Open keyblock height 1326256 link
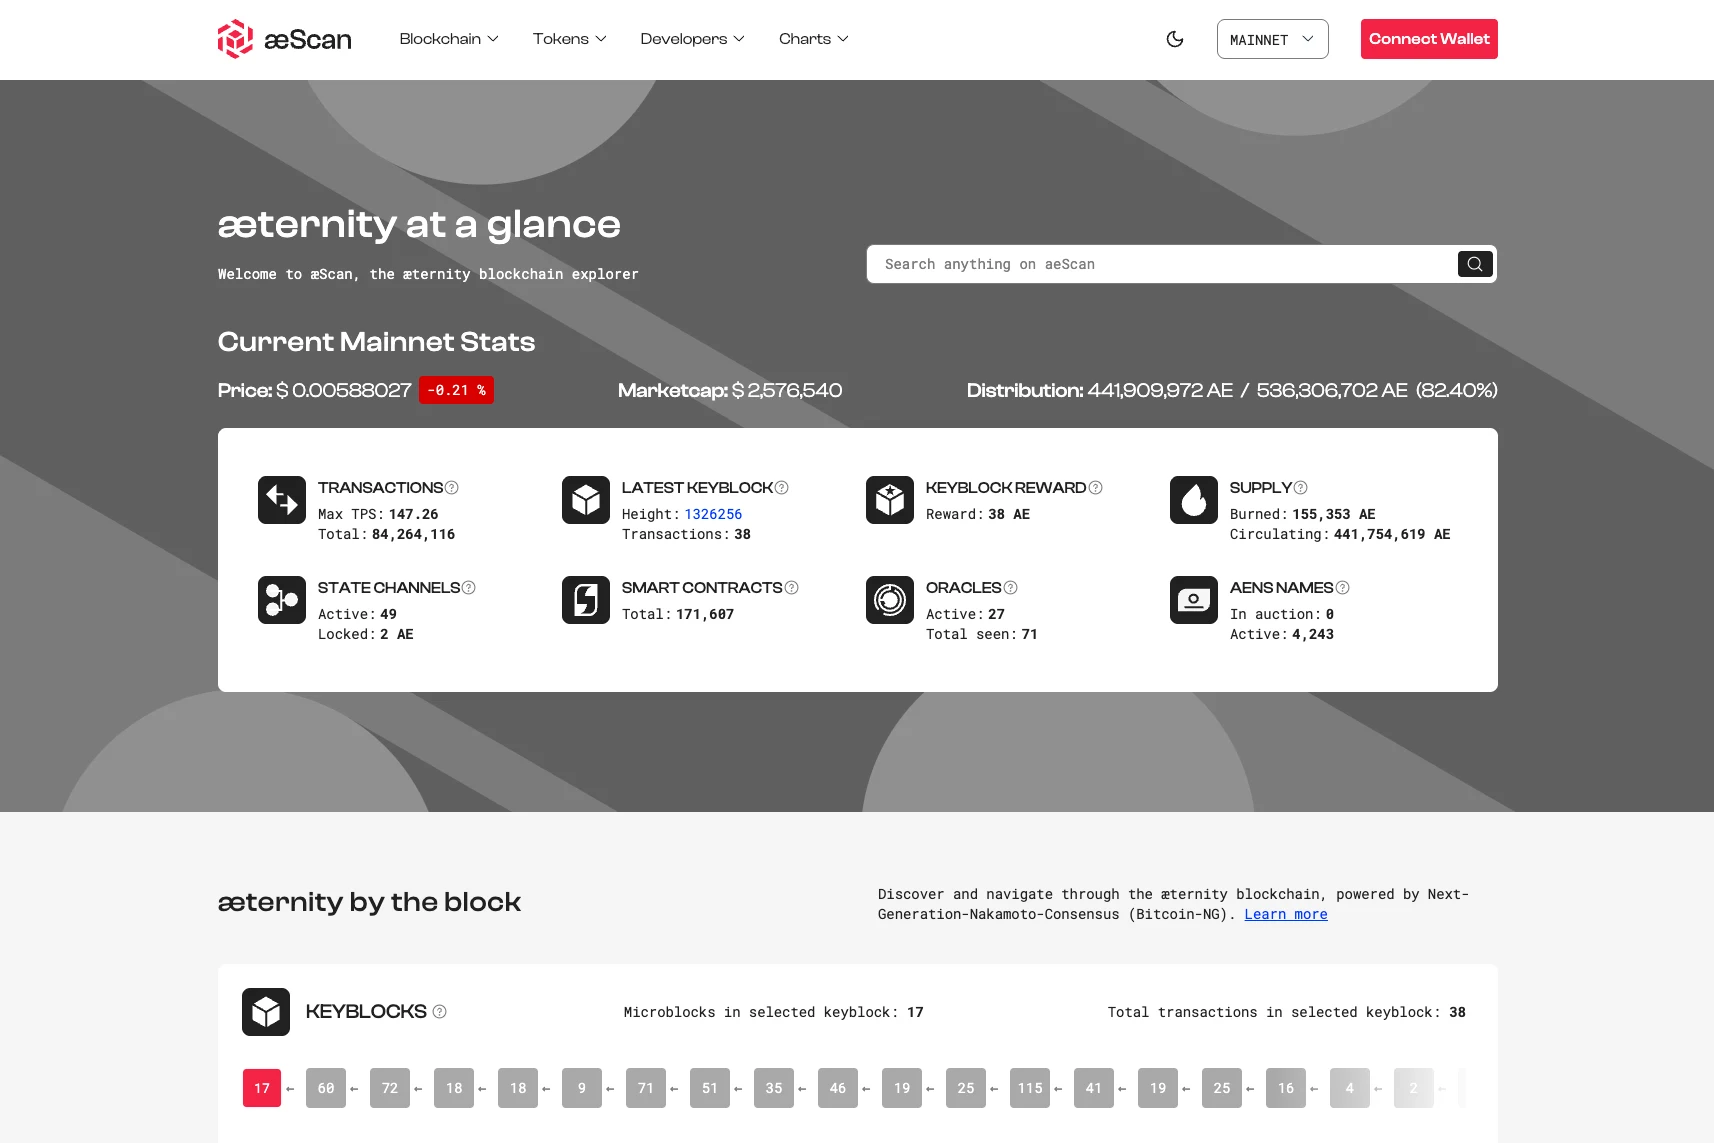This screenshot has width=1714, height=1143. pos(713,514)
